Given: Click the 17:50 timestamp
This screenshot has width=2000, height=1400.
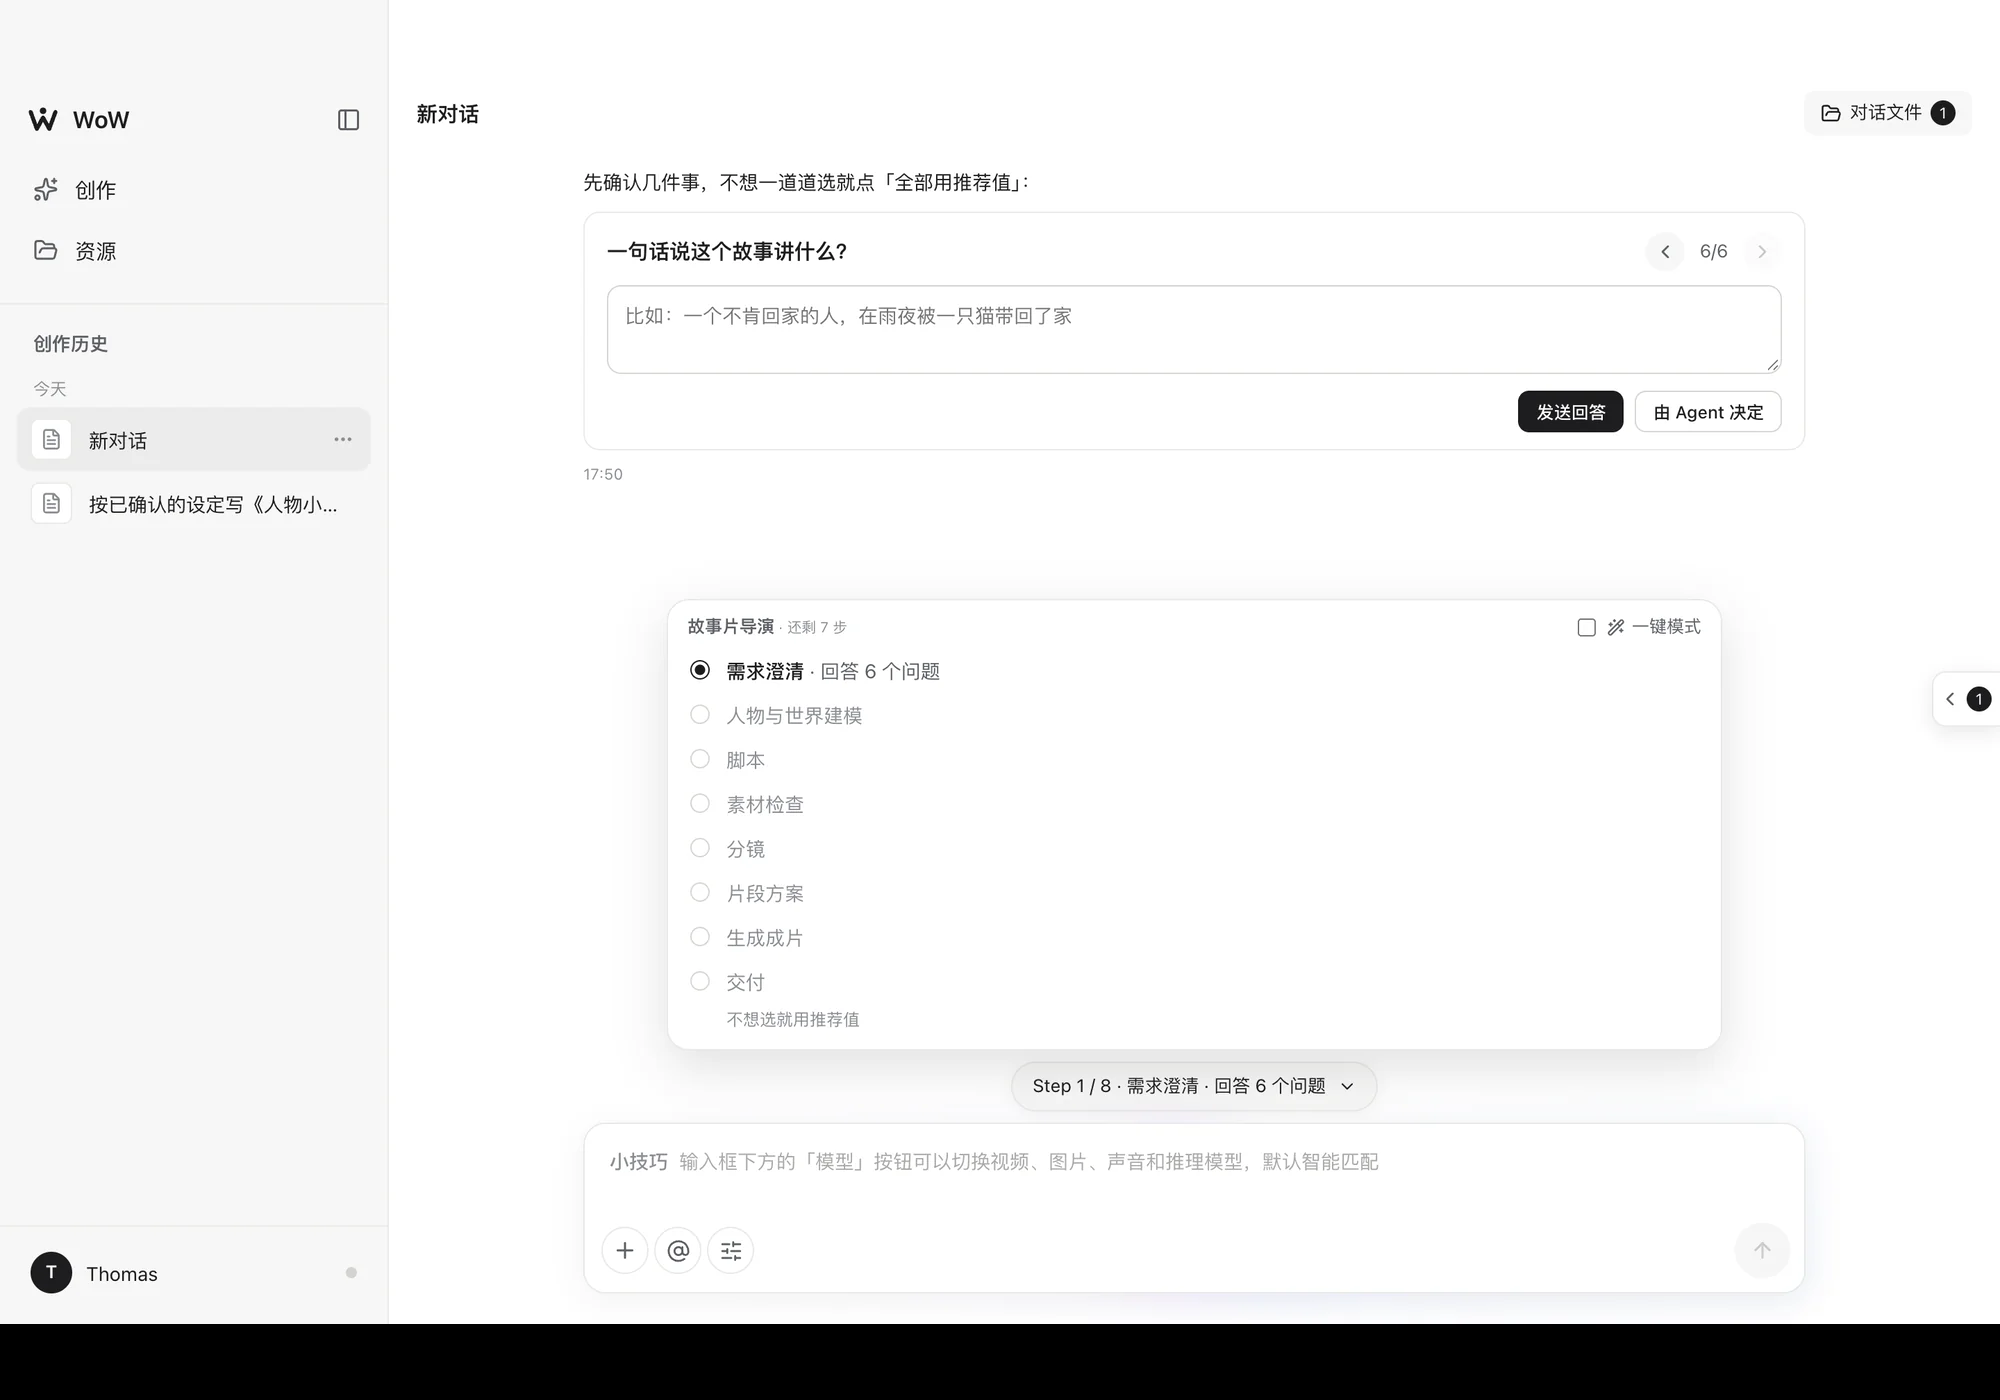Looking at the screenshot, I should [603, 474].
